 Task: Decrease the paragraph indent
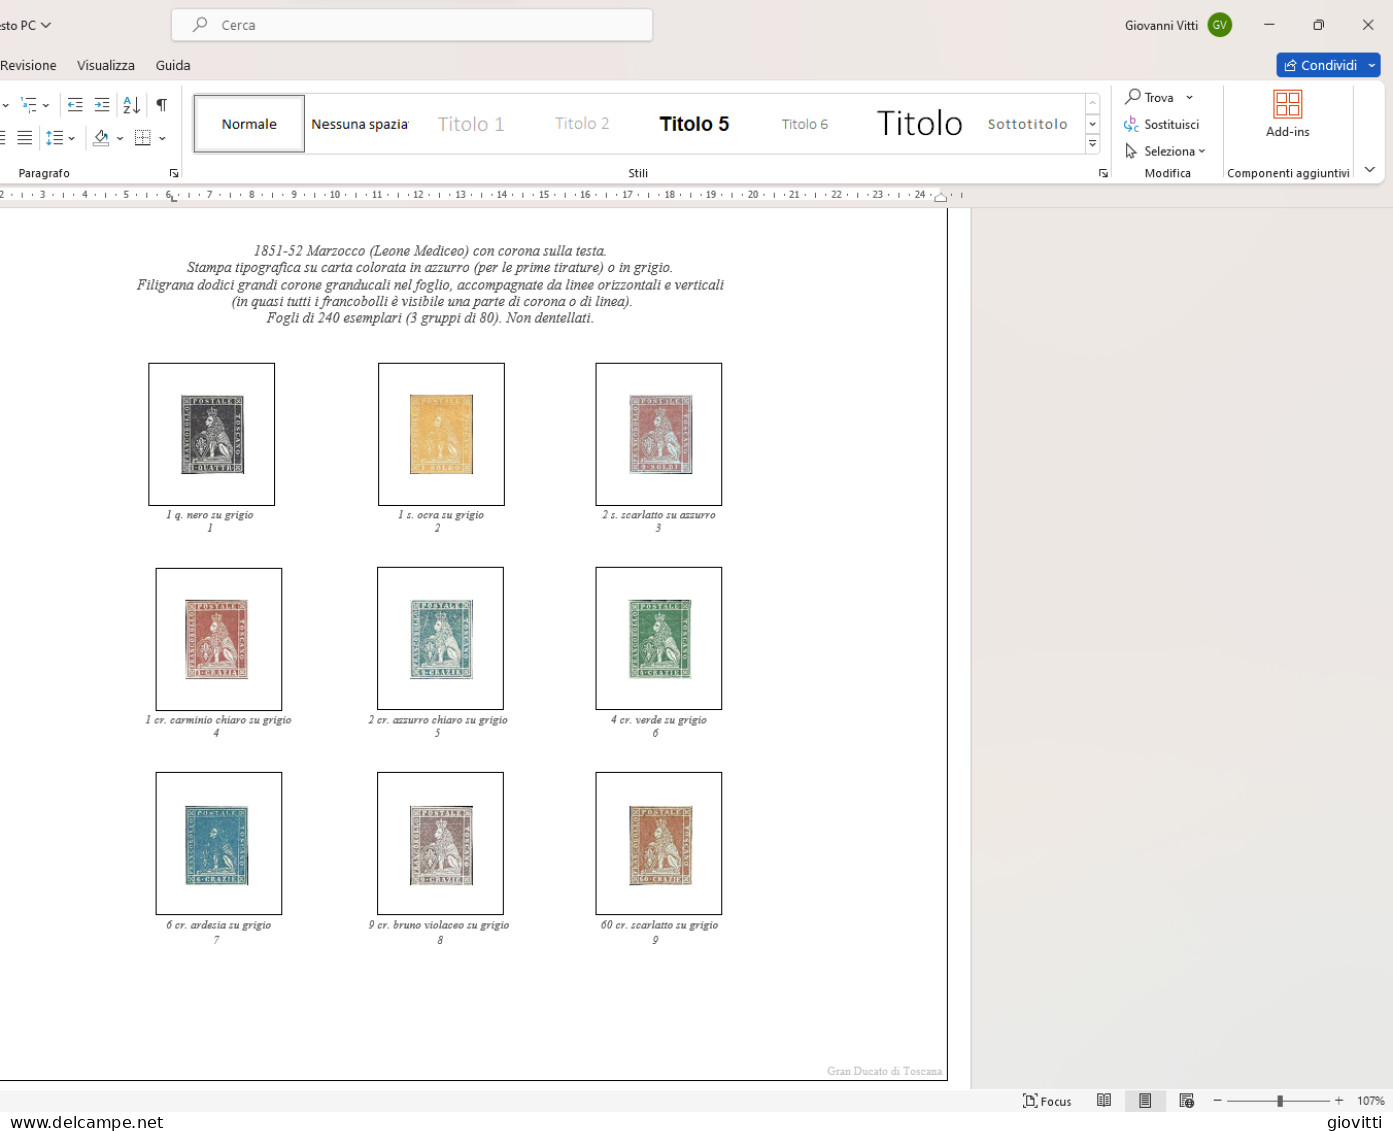(75, 105)
